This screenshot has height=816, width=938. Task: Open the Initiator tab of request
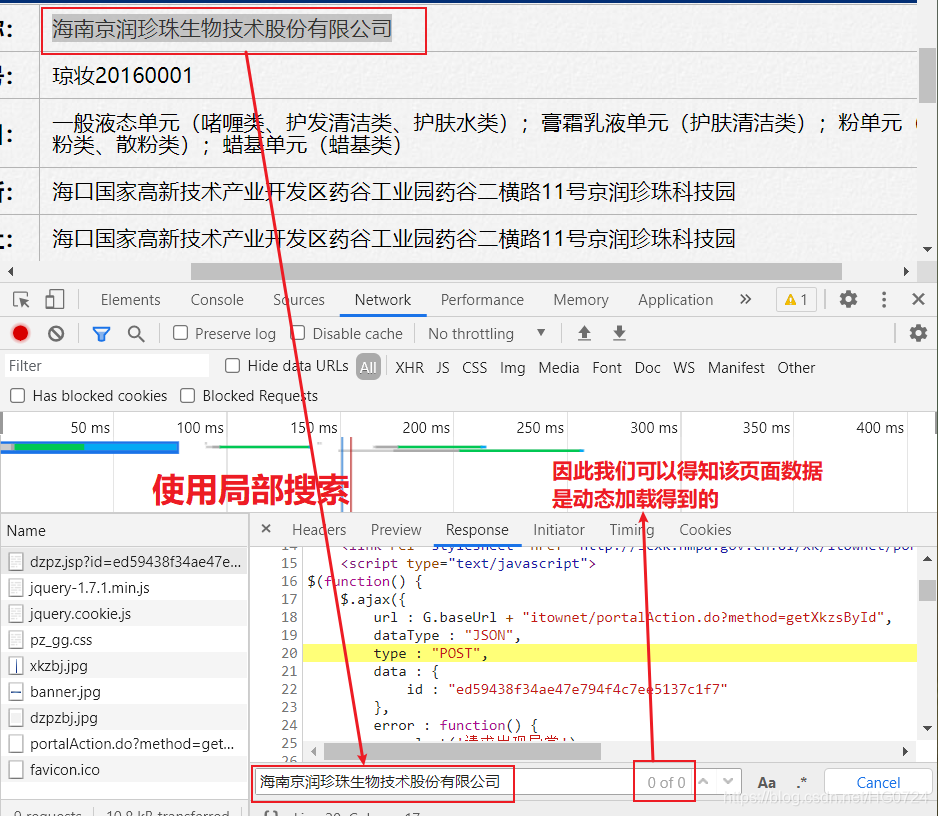point(559,529)
